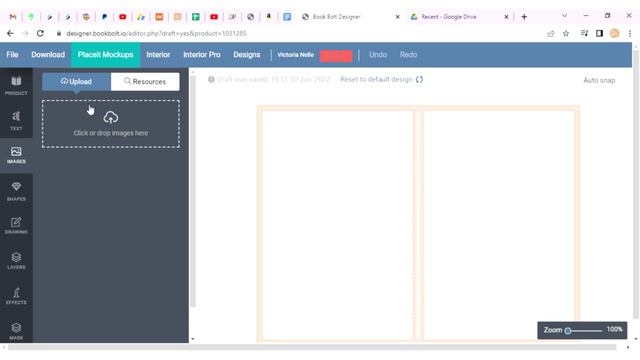Open the Images panel in sidebar

[16, 156]
